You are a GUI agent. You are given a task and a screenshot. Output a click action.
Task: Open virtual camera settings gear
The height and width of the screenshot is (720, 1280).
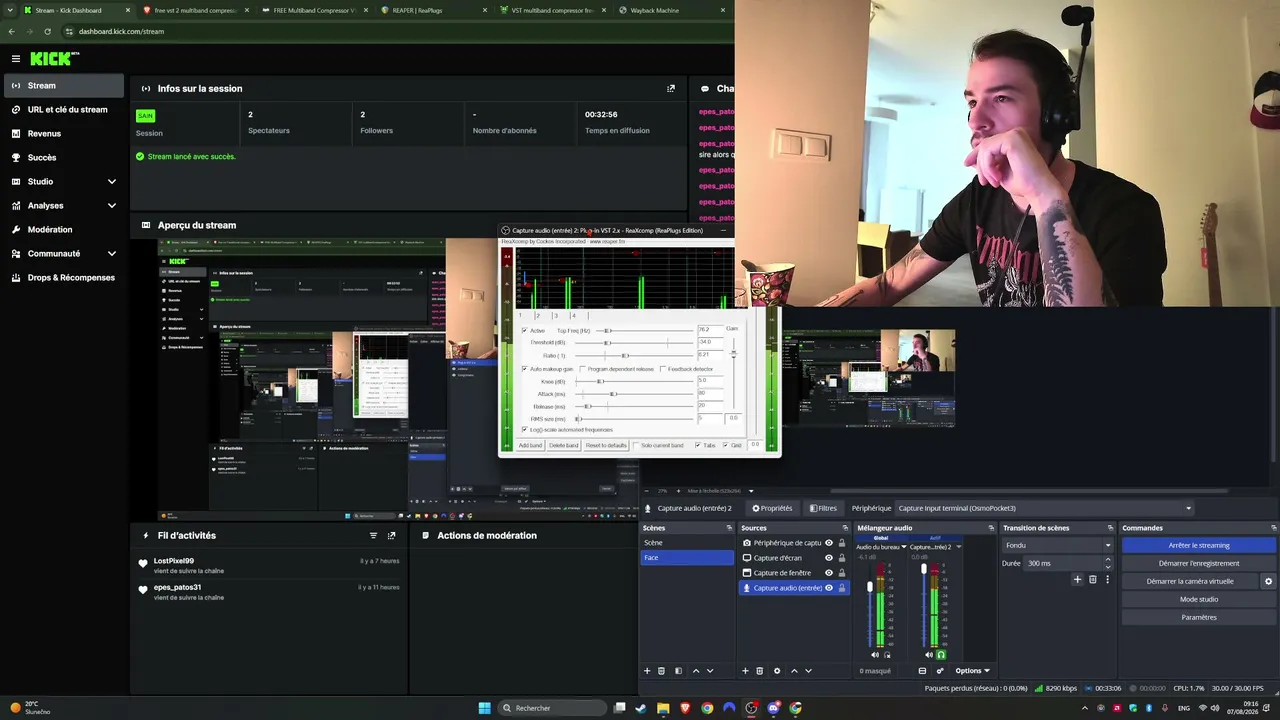(1268, 581)
